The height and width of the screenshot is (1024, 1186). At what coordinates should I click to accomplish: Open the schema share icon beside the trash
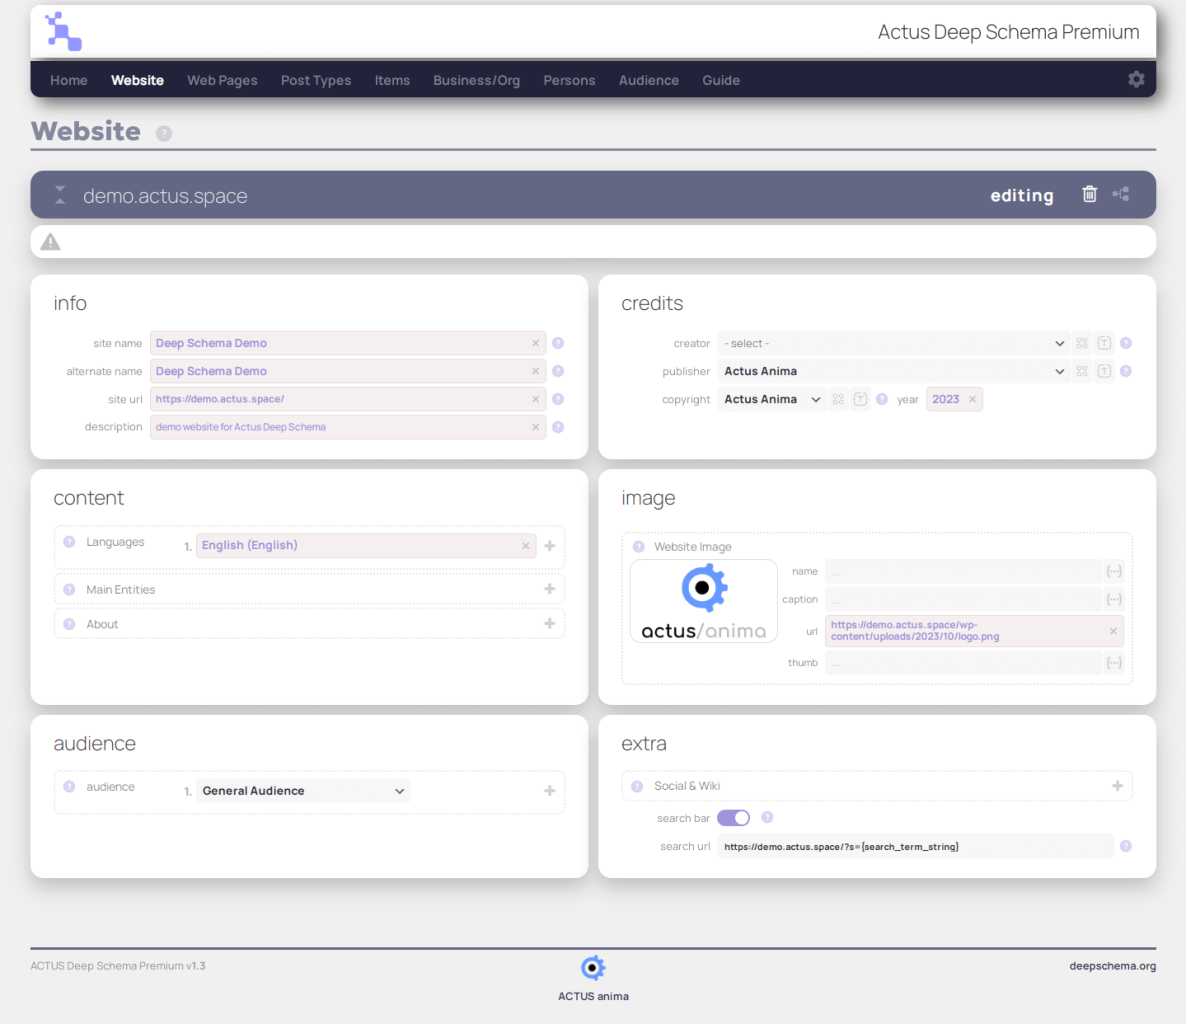click(x=1121, y=194)
